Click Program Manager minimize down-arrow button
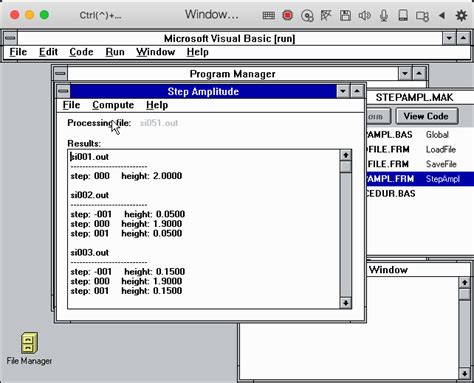This screenshot has width=474, height=383. point(405,73)
